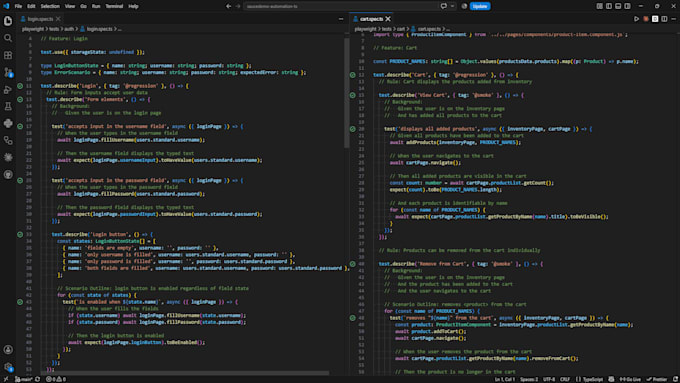680x383 pixels.
Task: Open the Help menu
Action: coord(133,6)
